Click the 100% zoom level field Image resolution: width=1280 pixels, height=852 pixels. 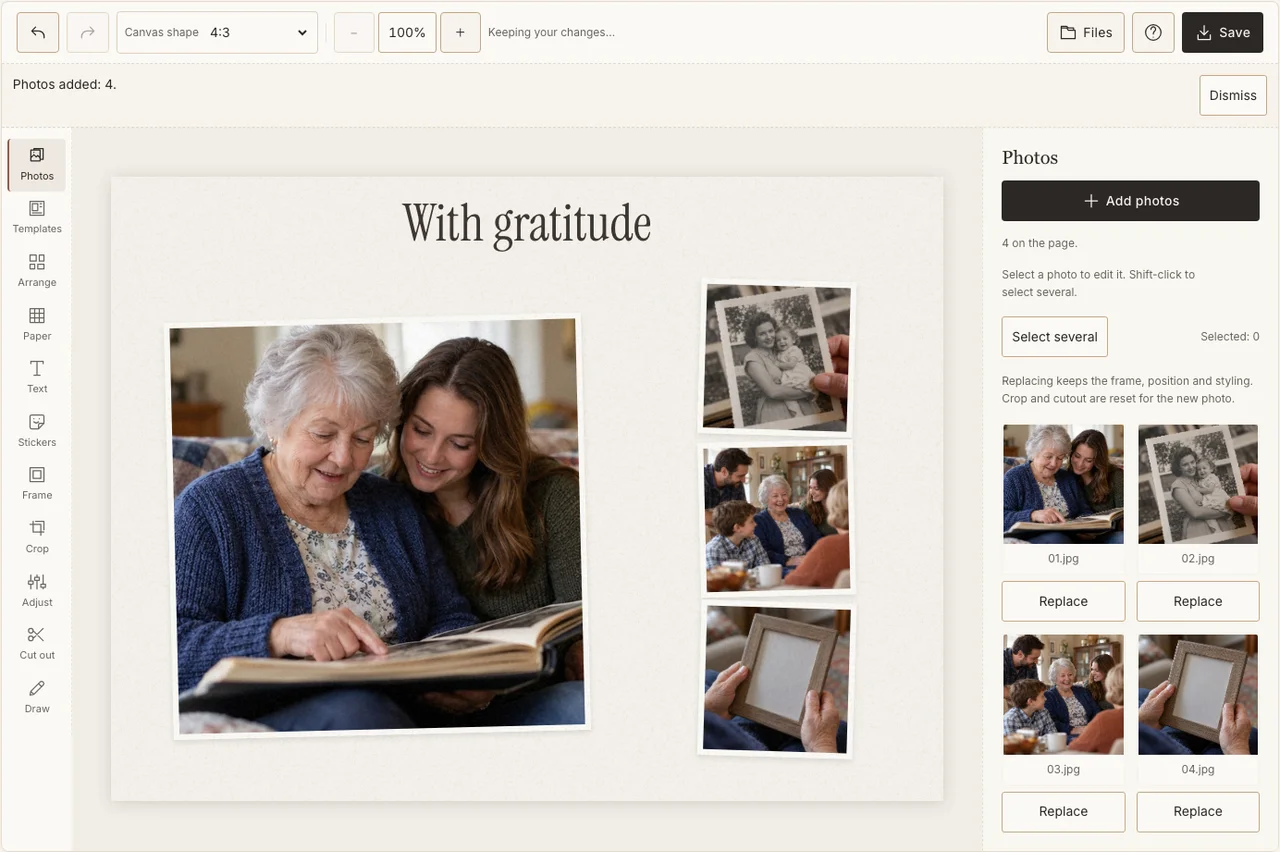pyautogui.click(x=407, y=32)
